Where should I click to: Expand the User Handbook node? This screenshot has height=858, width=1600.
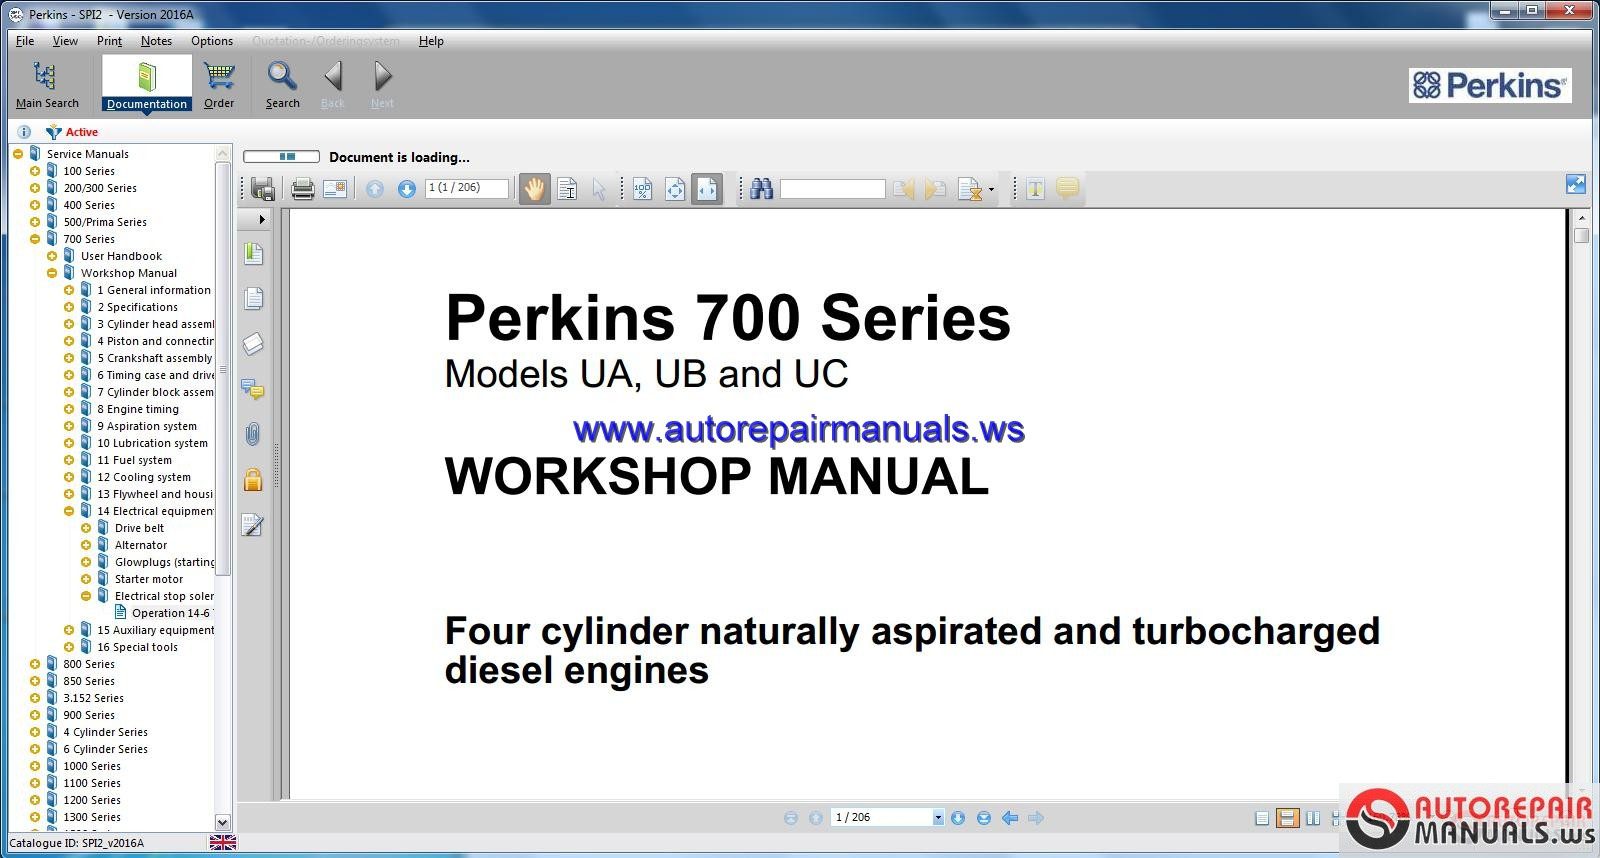tap(52, 256)
